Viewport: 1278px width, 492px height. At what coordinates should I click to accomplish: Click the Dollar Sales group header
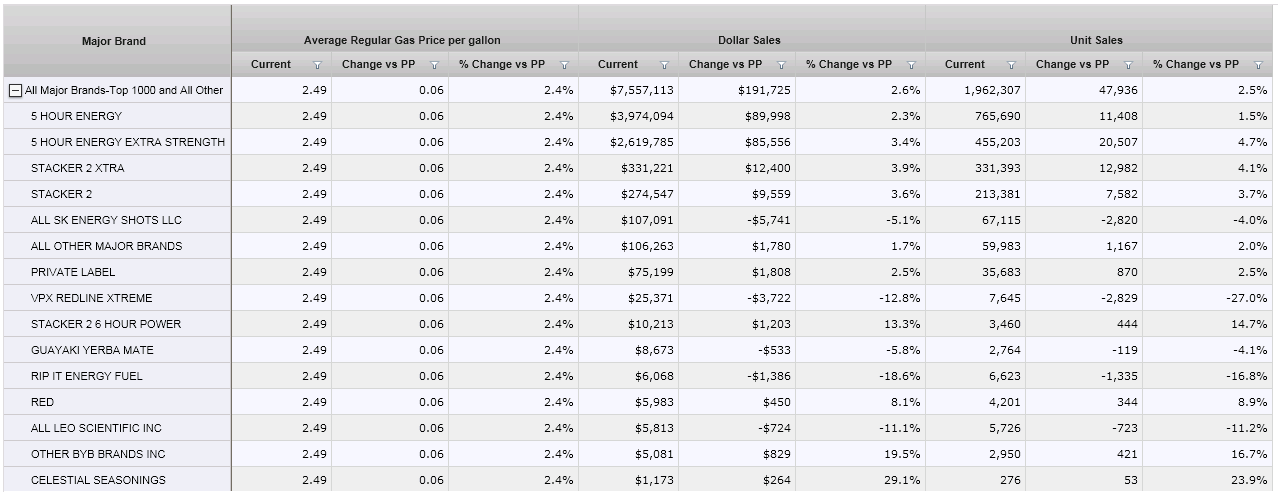749,40
